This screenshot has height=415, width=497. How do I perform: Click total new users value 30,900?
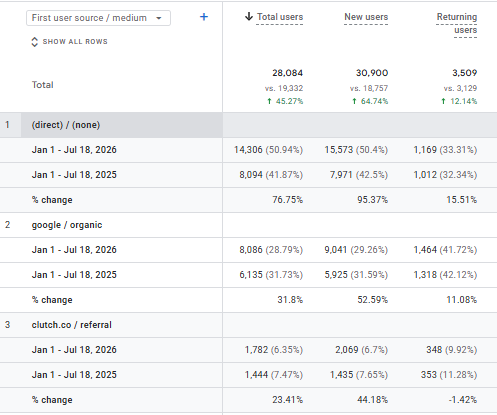coord(372,73)
